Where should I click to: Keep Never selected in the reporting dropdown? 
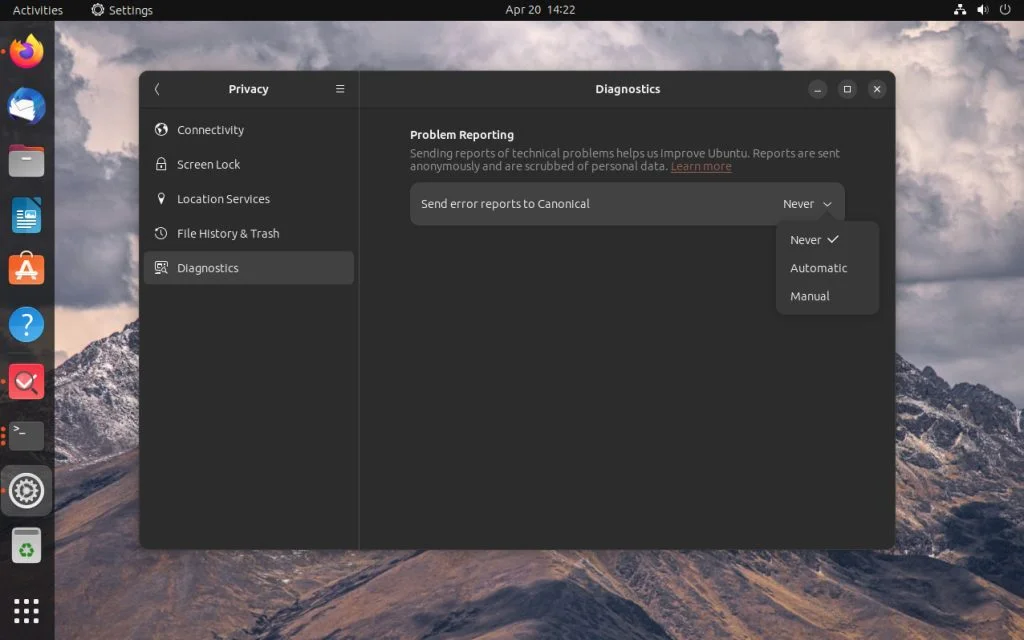pyautogui.click(x=806, y=239)
